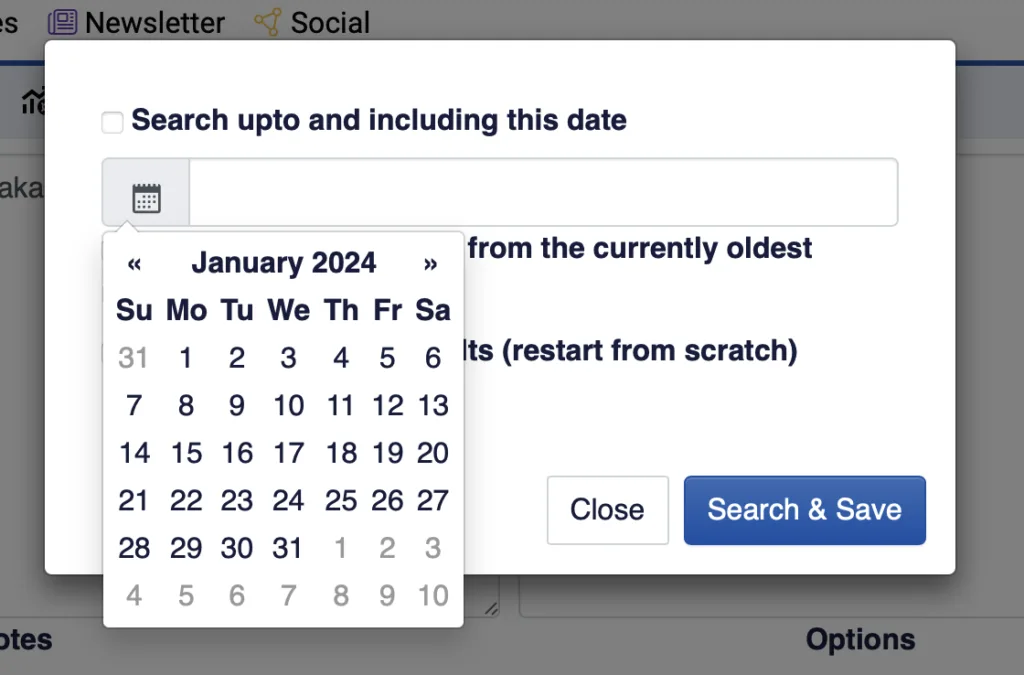Click the Newsletter icon in top bar
This screenshot has width=1024, height=675.
click(62, 22)
